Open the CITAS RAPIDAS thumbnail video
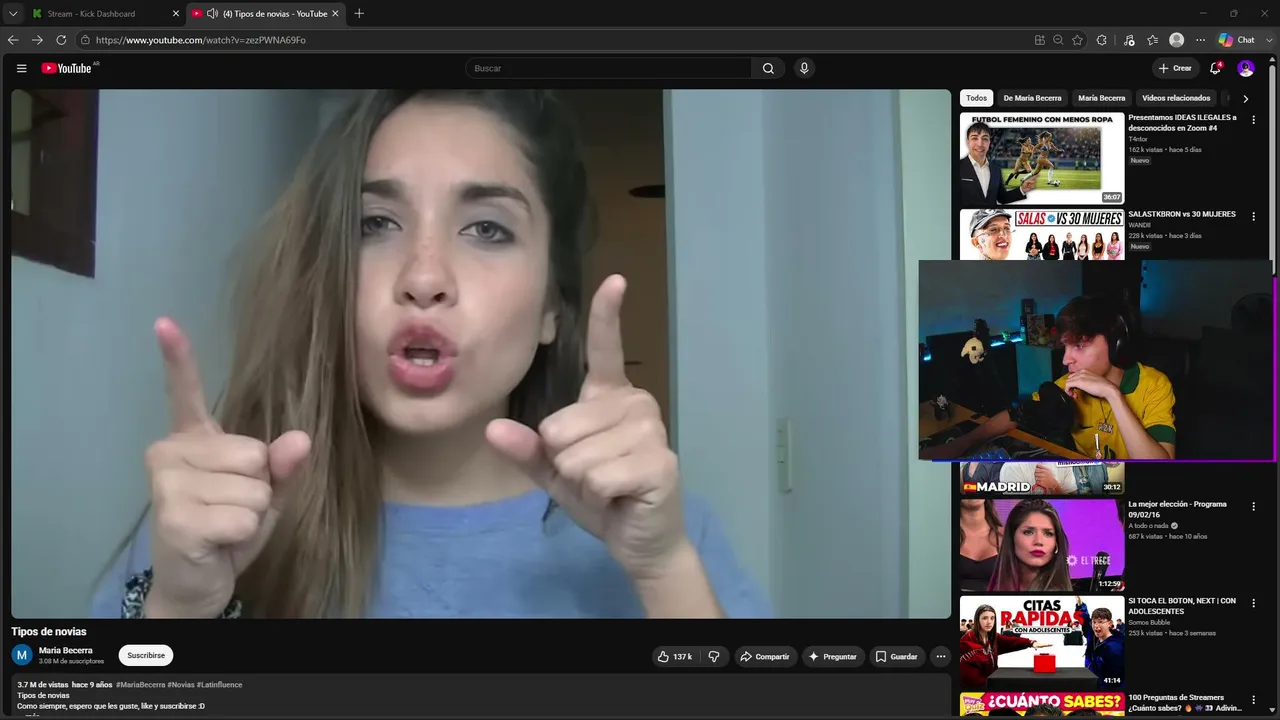The height and width of the screenshot is (720, 1280). 1042,642
